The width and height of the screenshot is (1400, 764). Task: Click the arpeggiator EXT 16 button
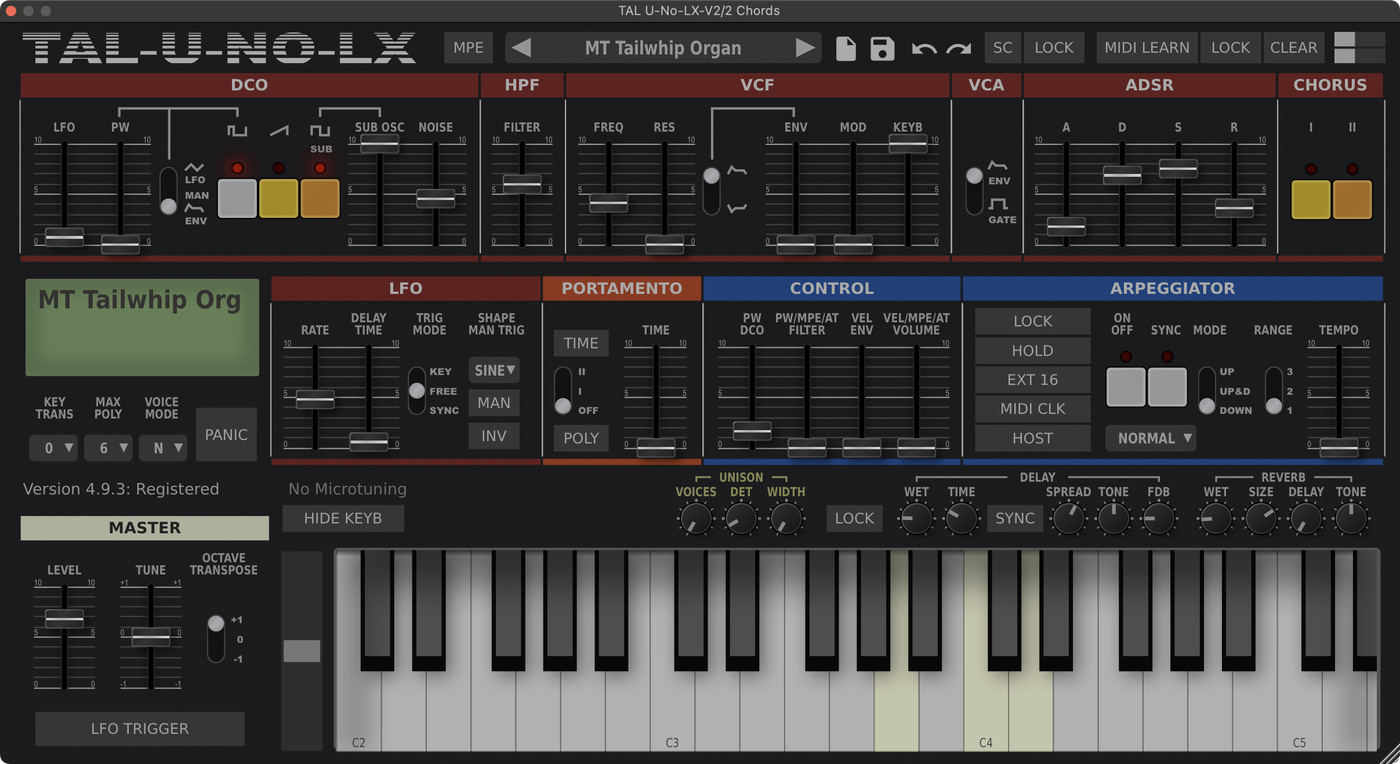point(1032,379)
